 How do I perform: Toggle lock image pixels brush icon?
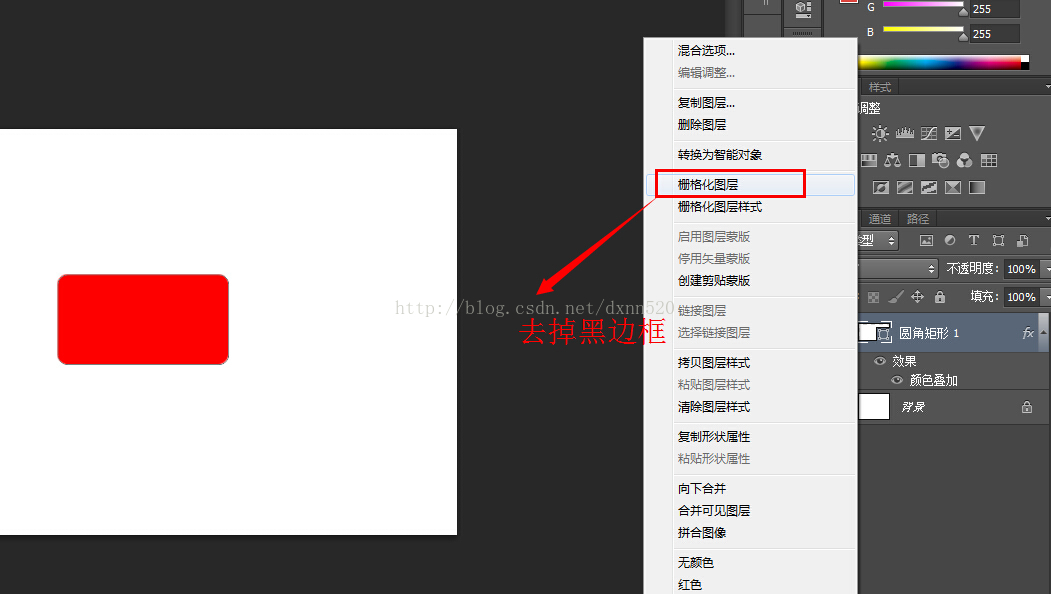(896, 296)
